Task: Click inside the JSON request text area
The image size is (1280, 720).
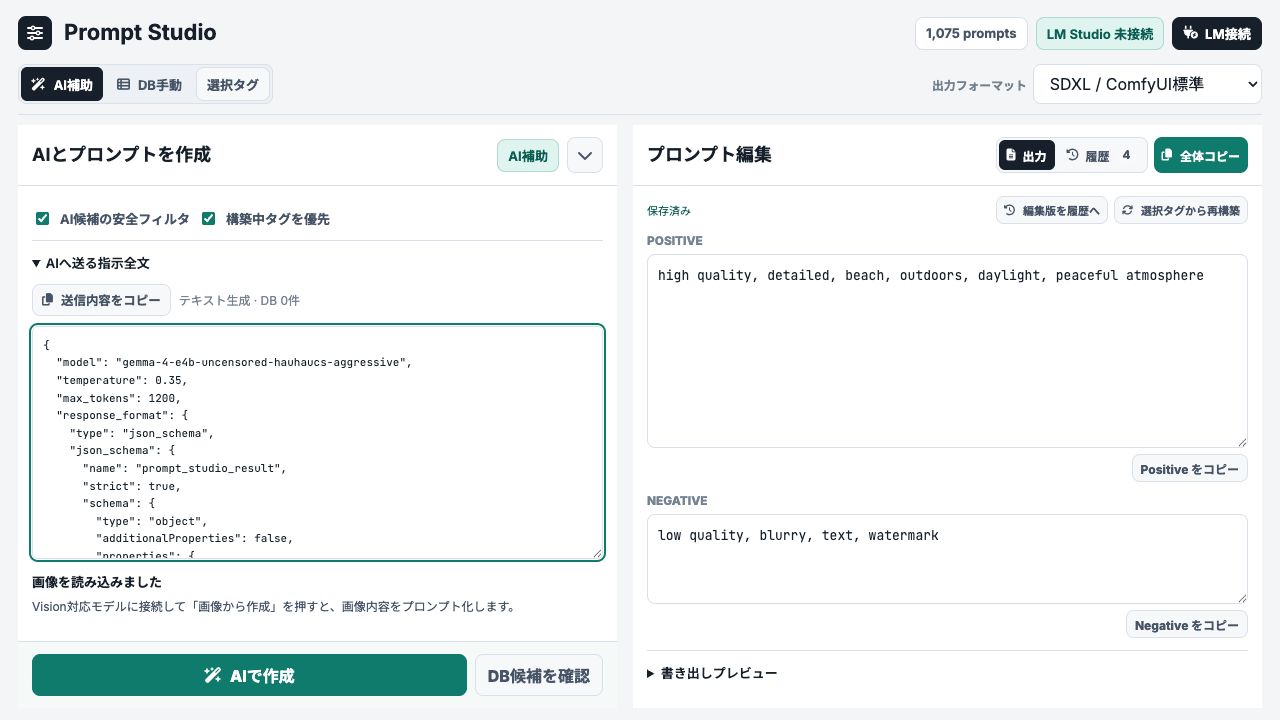Action: click(x=318, y=442)
